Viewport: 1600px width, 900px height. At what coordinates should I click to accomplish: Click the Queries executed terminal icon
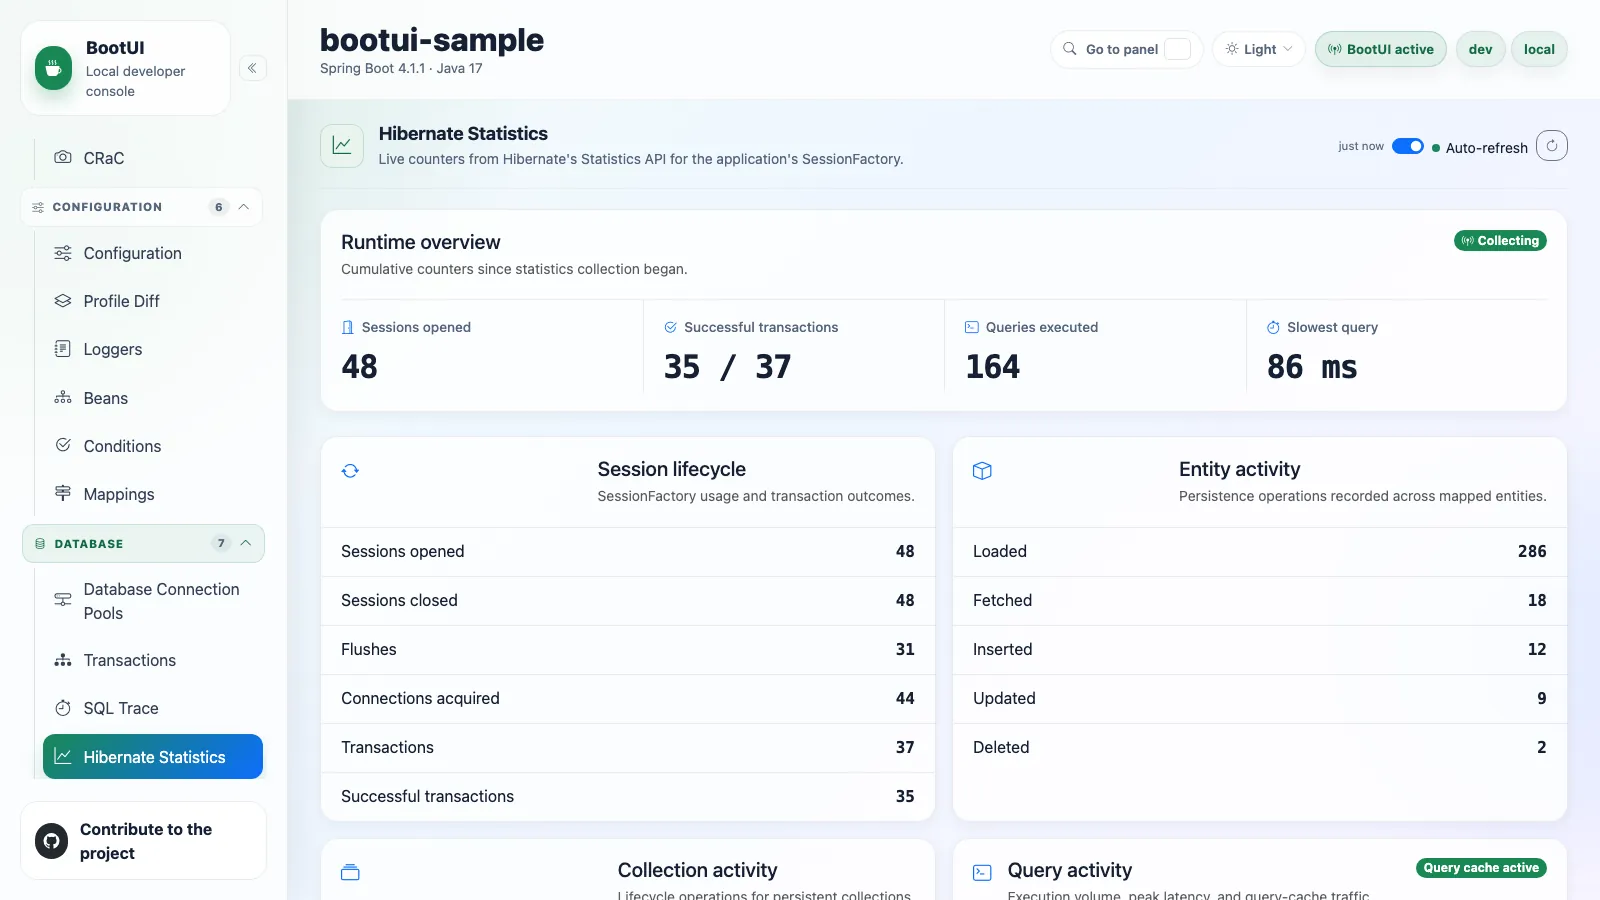pos(971,327)
